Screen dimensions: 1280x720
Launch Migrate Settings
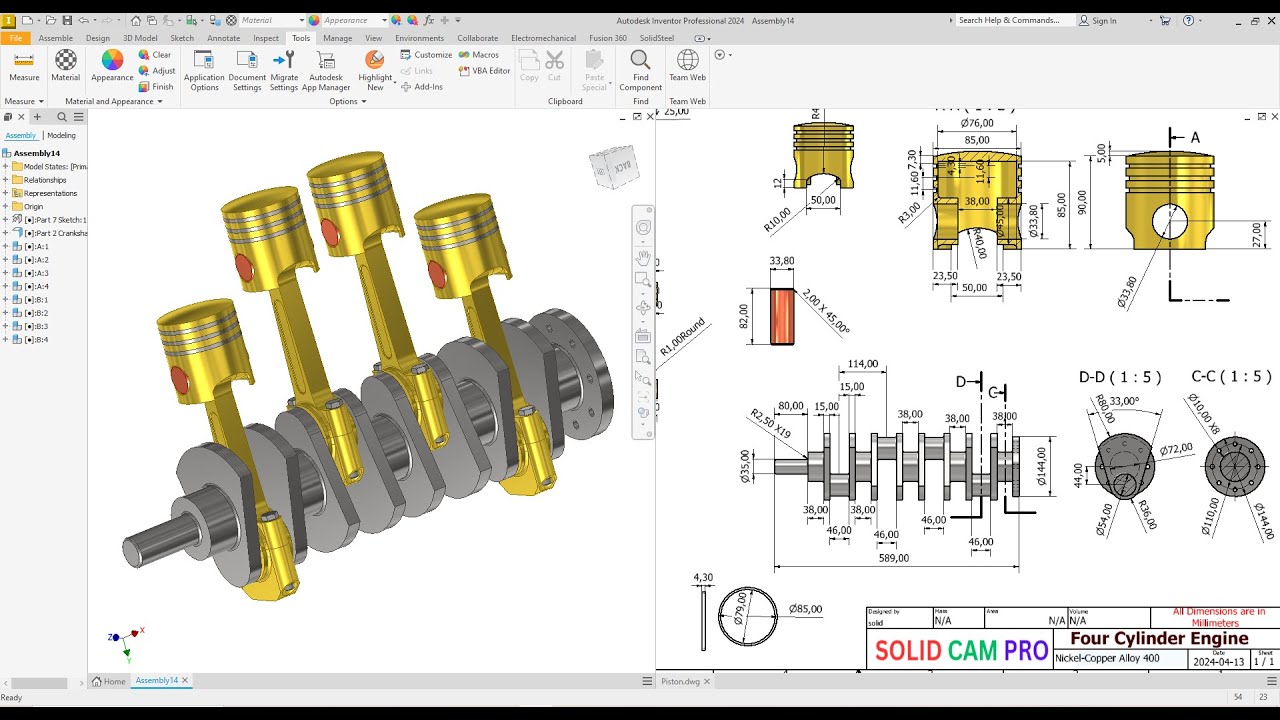click(x=284, y=70)
